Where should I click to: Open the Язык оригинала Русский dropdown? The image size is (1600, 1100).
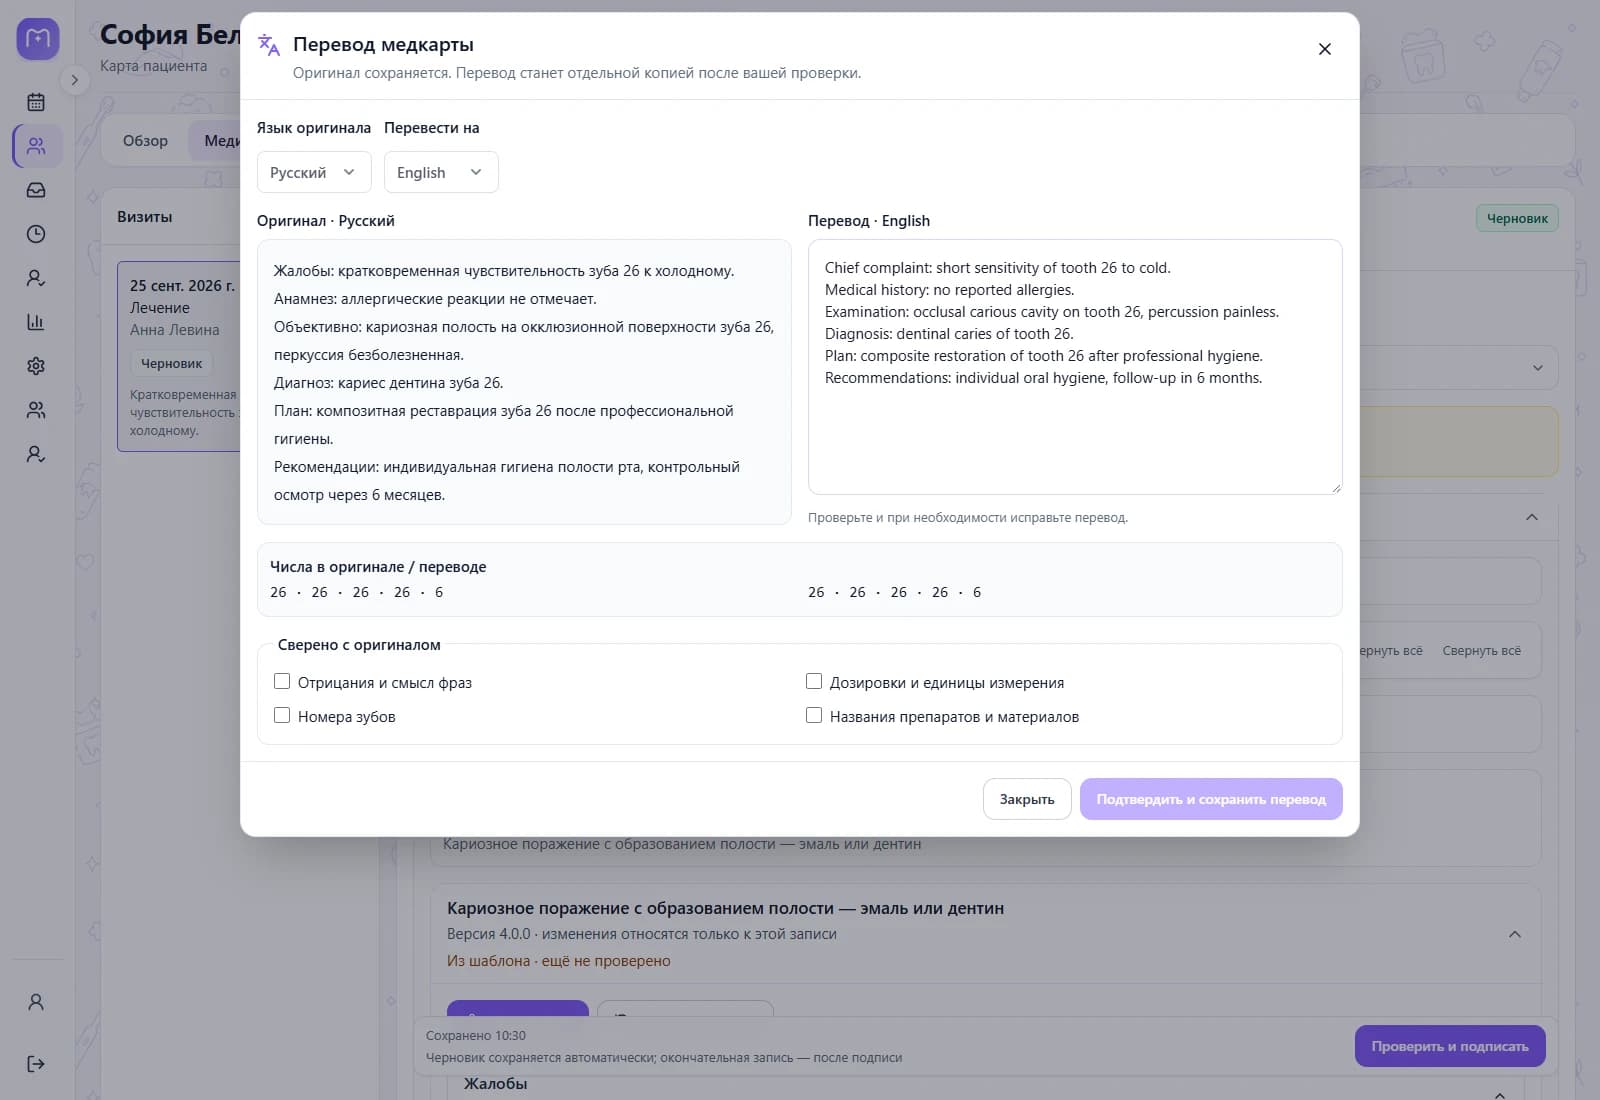pos(314,172)
